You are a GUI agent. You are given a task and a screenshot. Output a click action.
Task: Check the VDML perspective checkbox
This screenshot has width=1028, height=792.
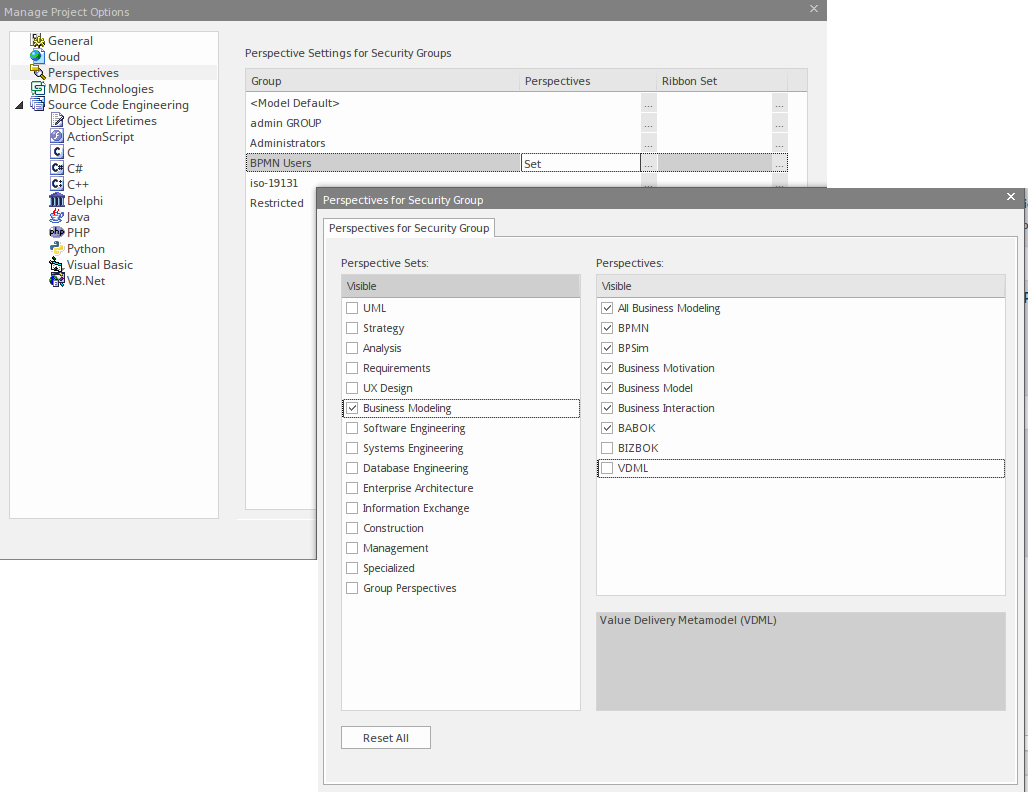pos(607,468)
